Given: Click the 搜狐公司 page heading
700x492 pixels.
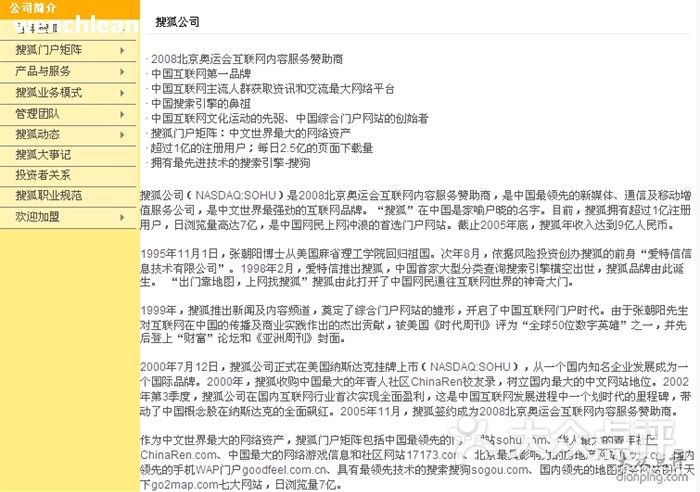Looking at the screenshot, I should coord(177,21).
